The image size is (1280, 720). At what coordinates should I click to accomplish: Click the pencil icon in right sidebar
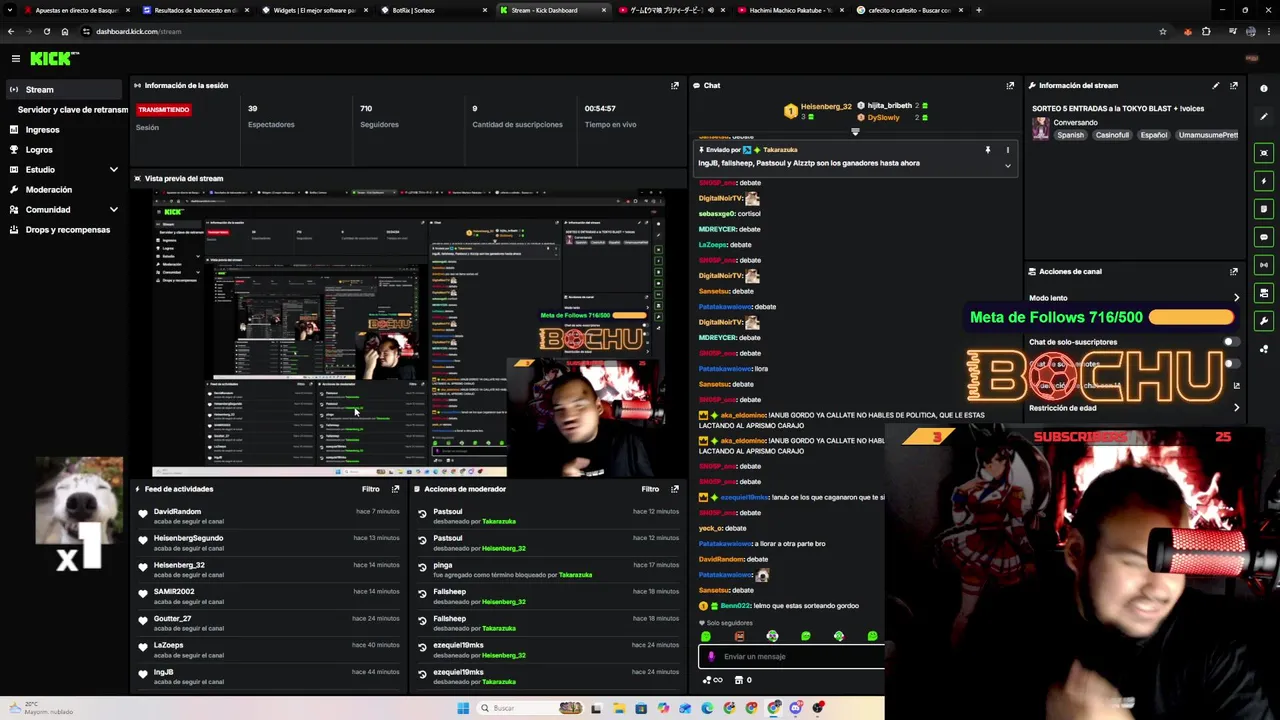click(1264, 117)
